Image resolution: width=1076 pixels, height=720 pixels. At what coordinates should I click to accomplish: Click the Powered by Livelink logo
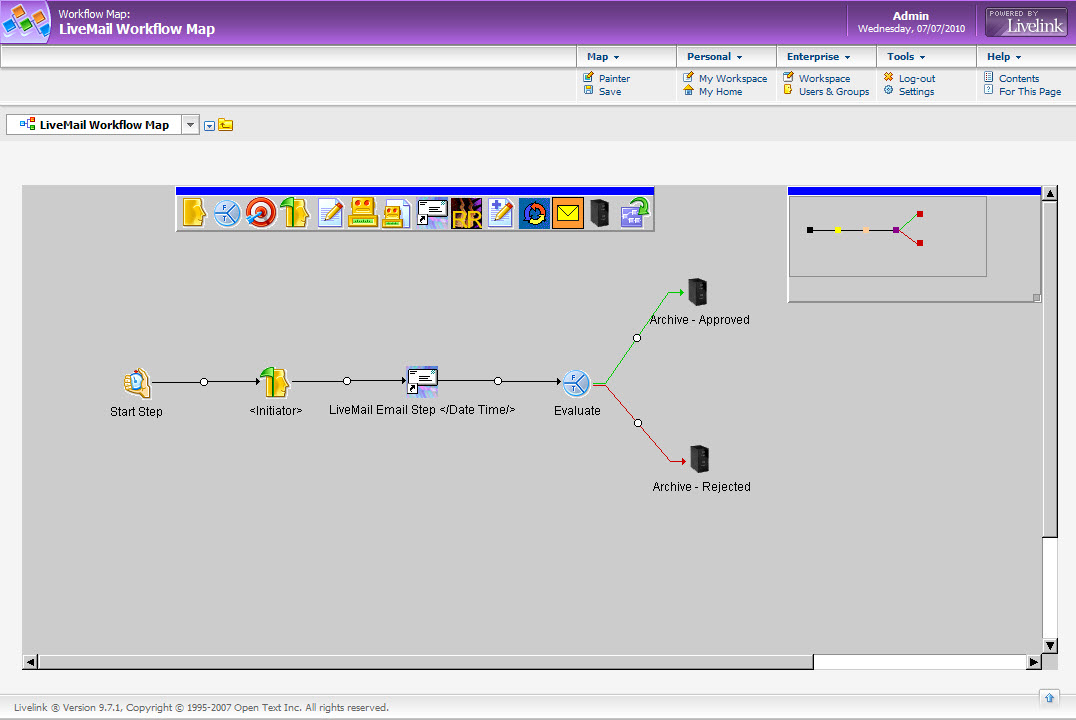pos(1026,23)
